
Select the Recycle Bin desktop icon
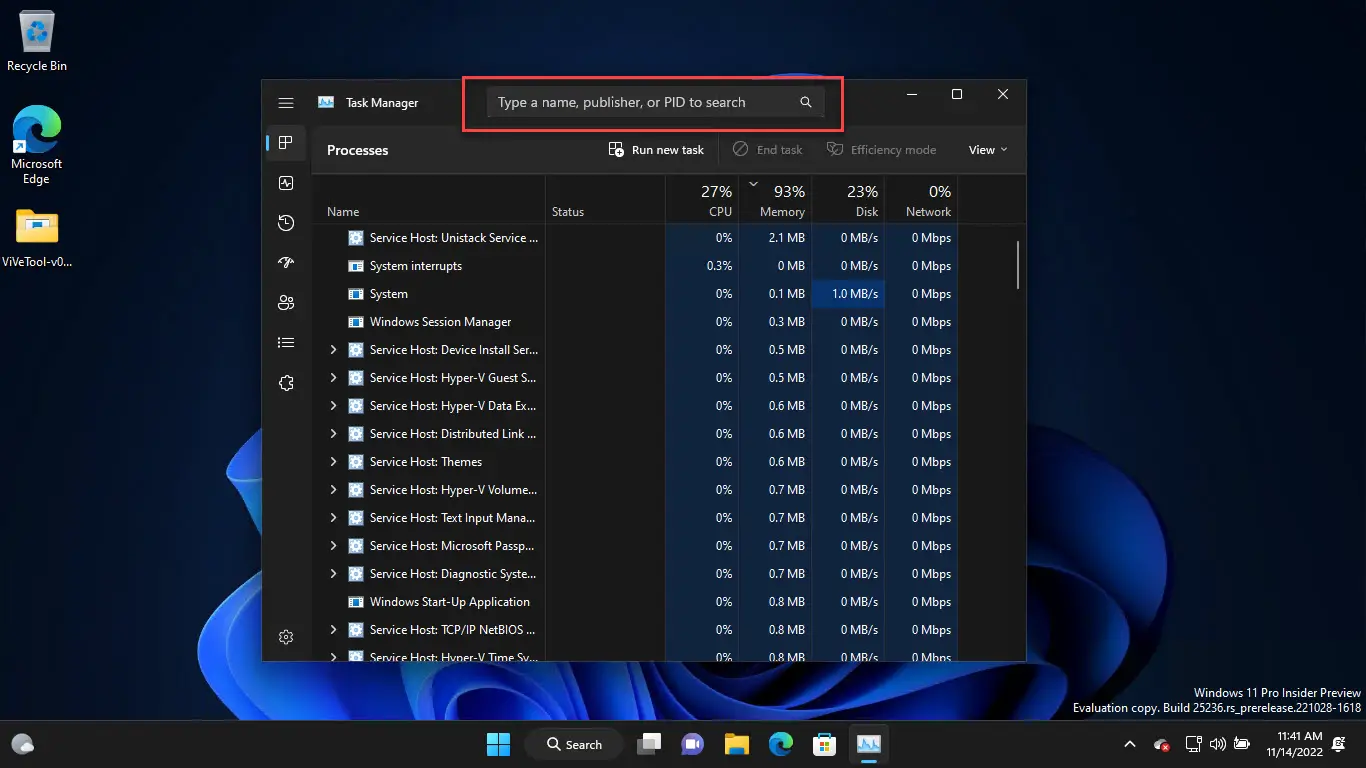coord(37,43)
